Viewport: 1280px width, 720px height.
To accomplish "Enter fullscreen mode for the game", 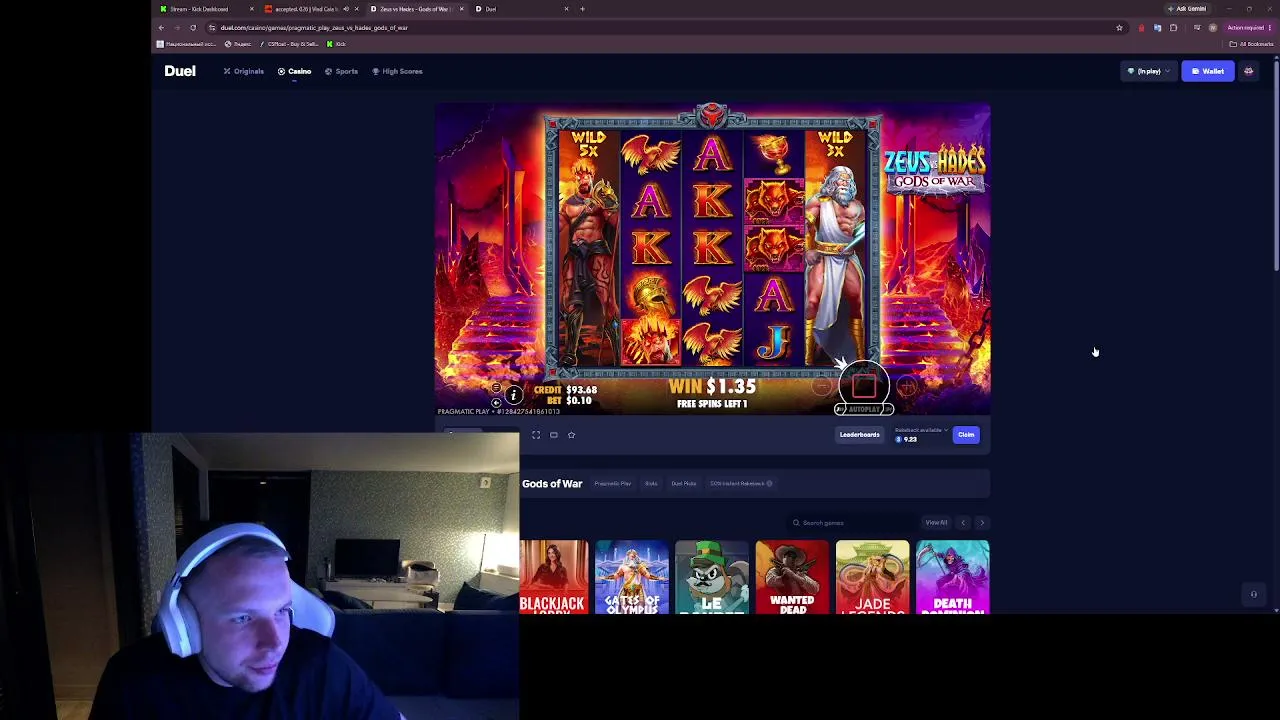I will pos(536,435).
